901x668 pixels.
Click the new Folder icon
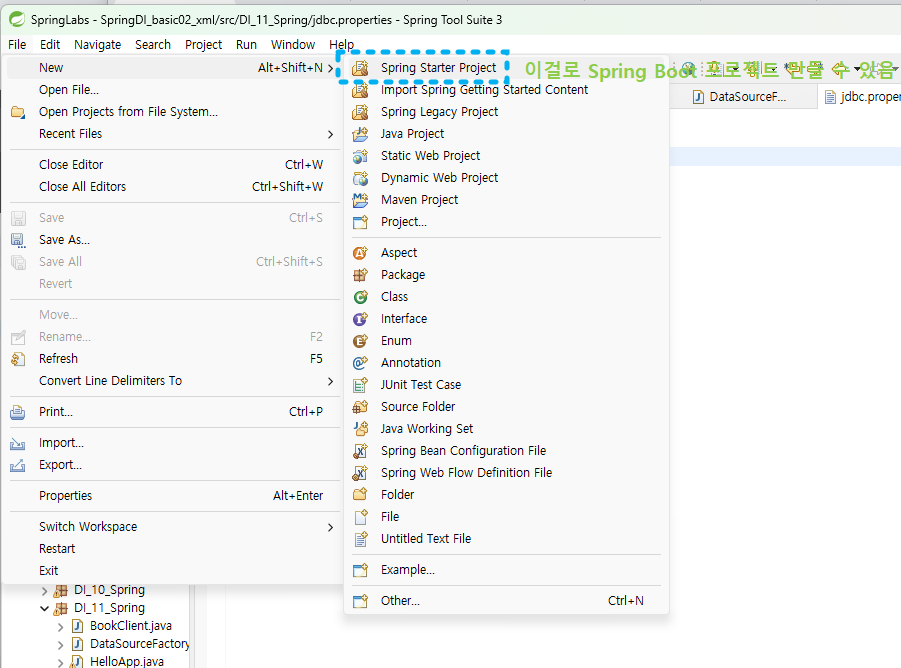[x=360, y=495]
